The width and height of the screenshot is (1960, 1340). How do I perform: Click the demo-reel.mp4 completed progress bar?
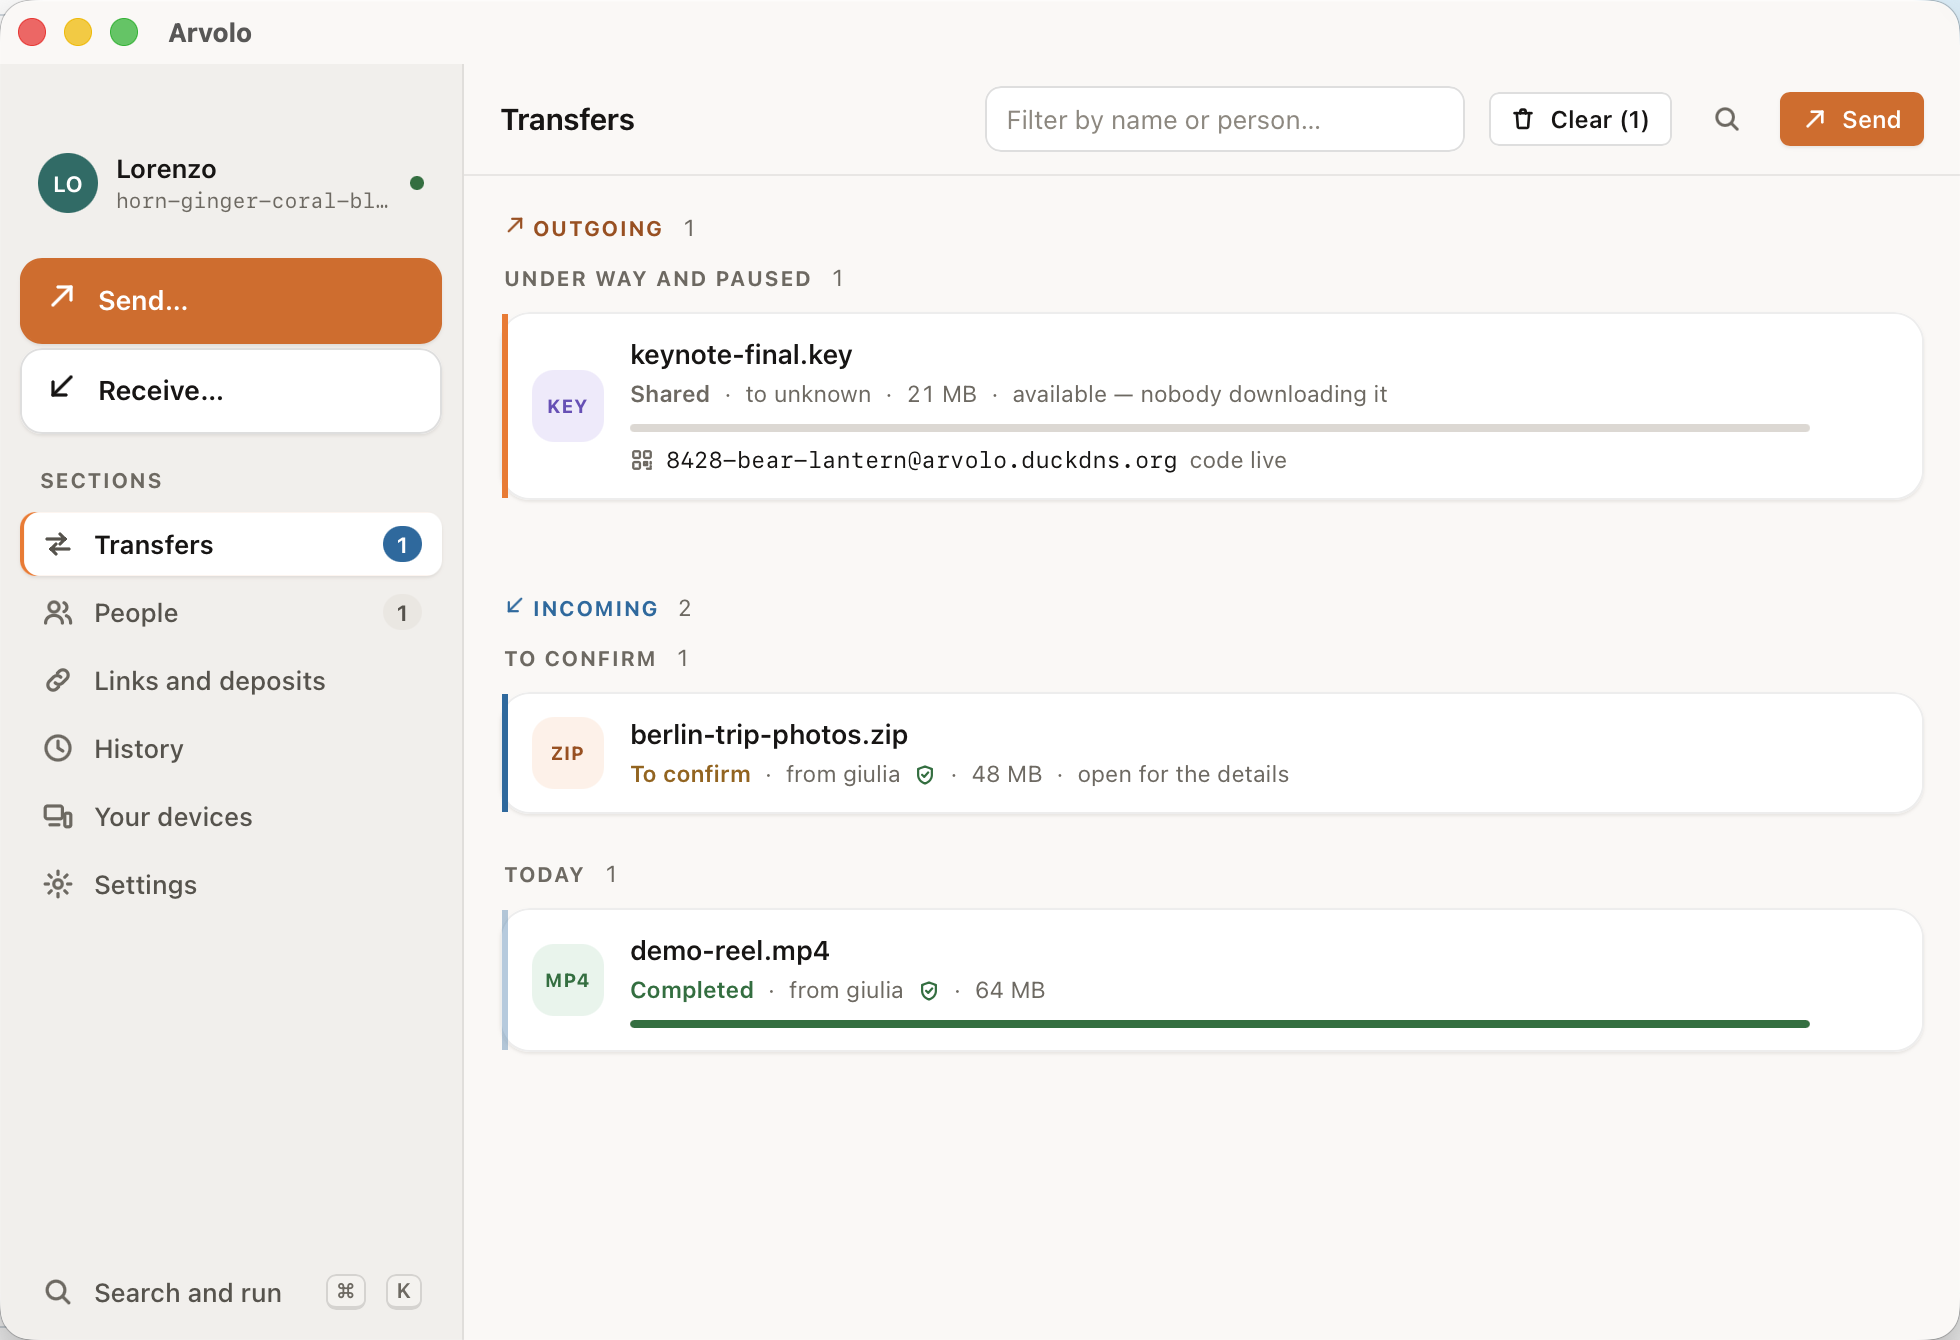point(1220,1024)
